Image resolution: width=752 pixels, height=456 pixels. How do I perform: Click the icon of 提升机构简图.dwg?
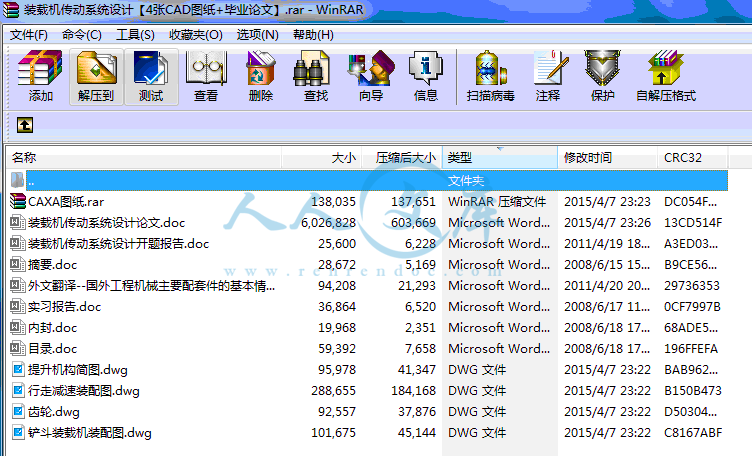tap(18, 369)
